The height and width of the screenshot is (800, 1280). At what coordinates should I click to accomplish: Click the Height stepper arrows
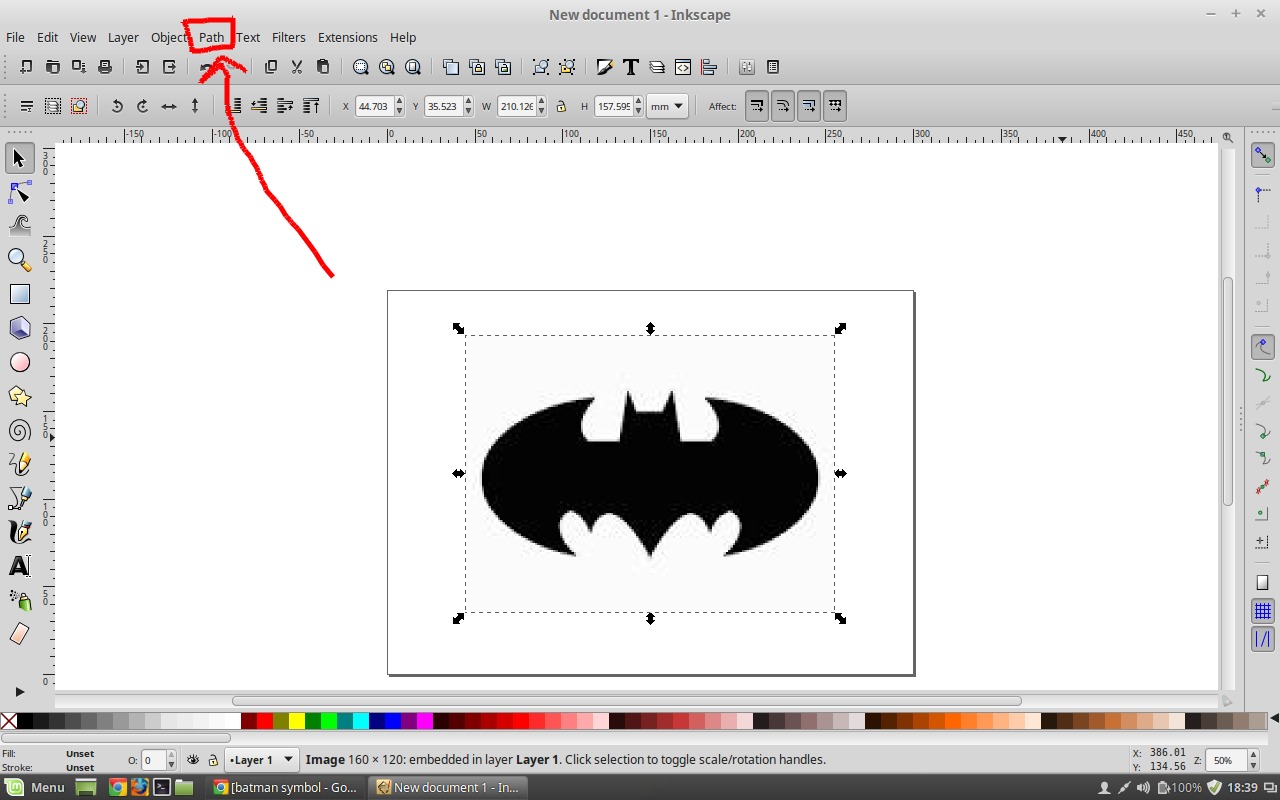[x=637, y=106]
